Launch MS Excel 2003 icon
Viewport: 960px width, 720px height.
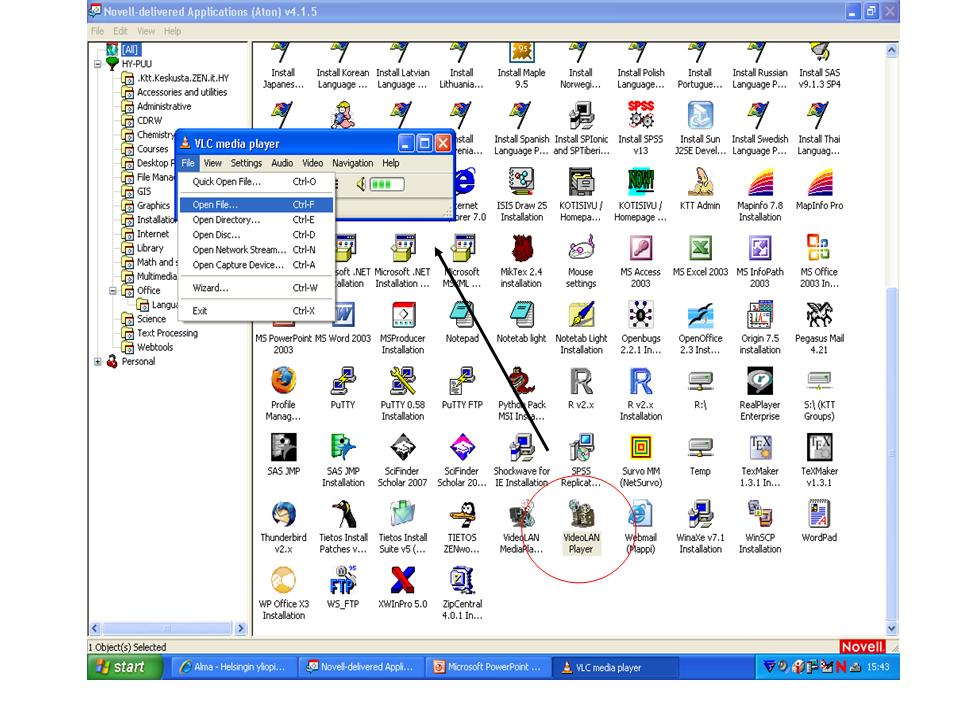click(700, 249)
